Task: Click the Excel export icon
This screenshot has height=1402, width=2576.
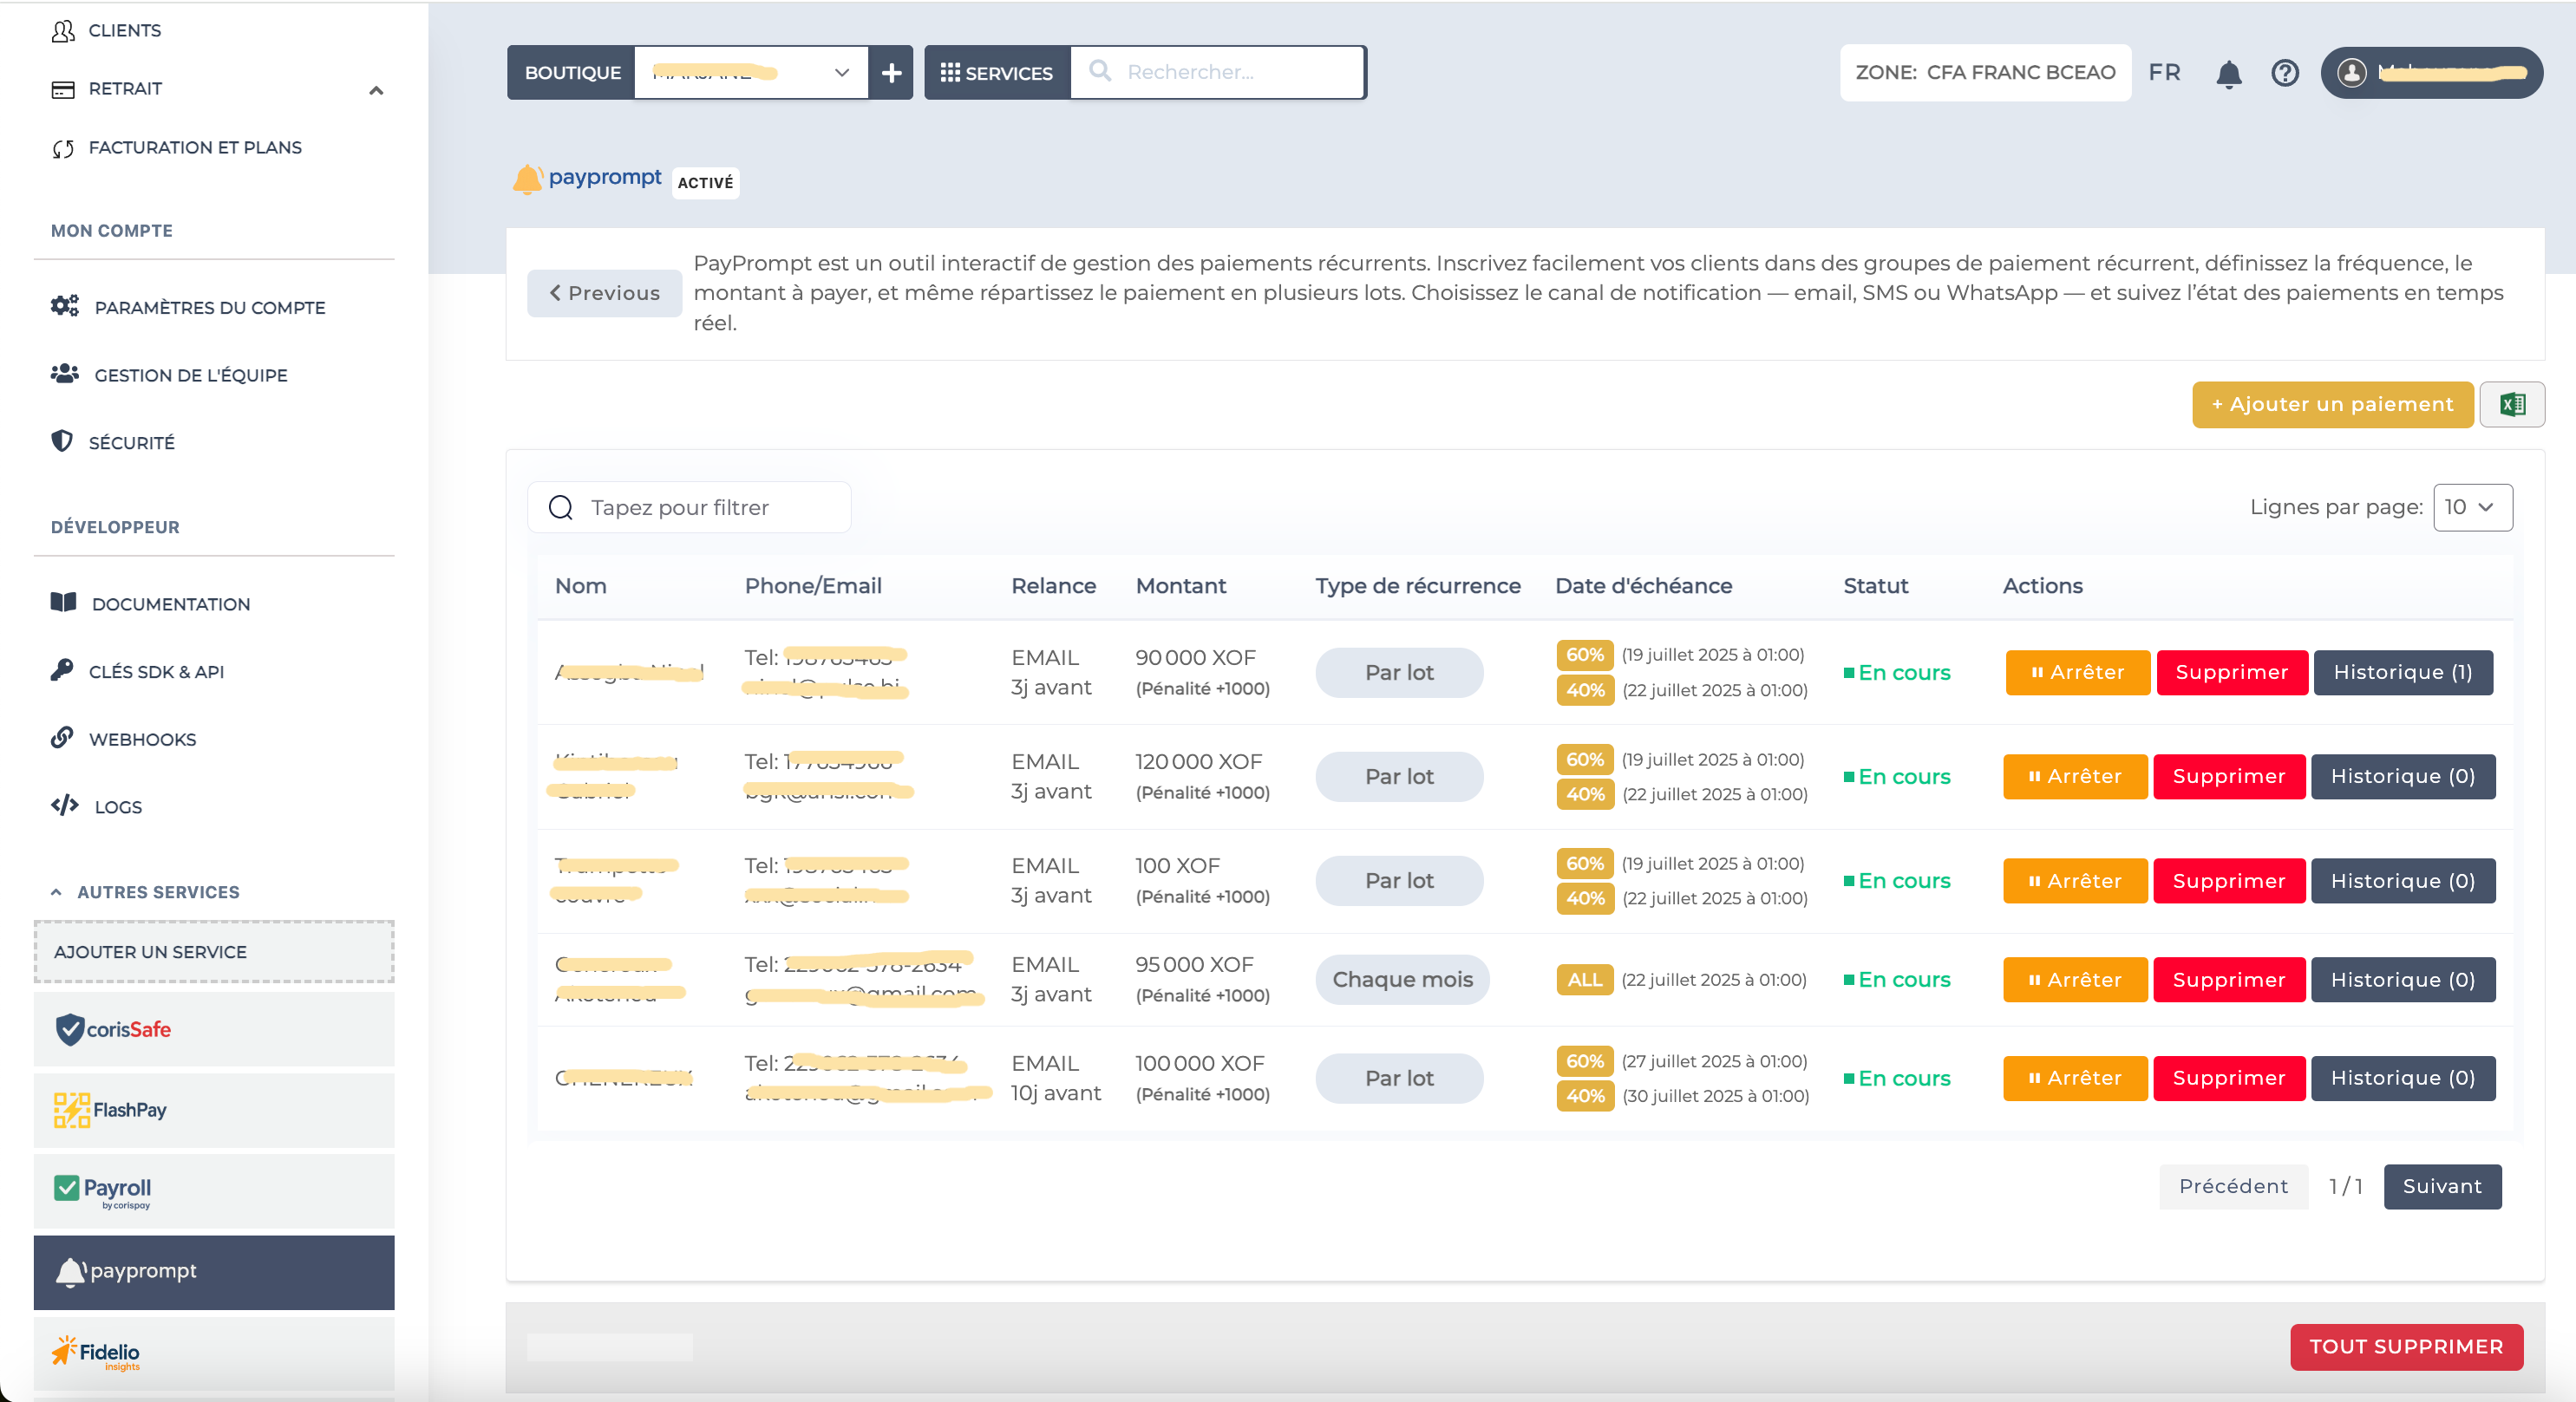Action: tap(2511, 404)
